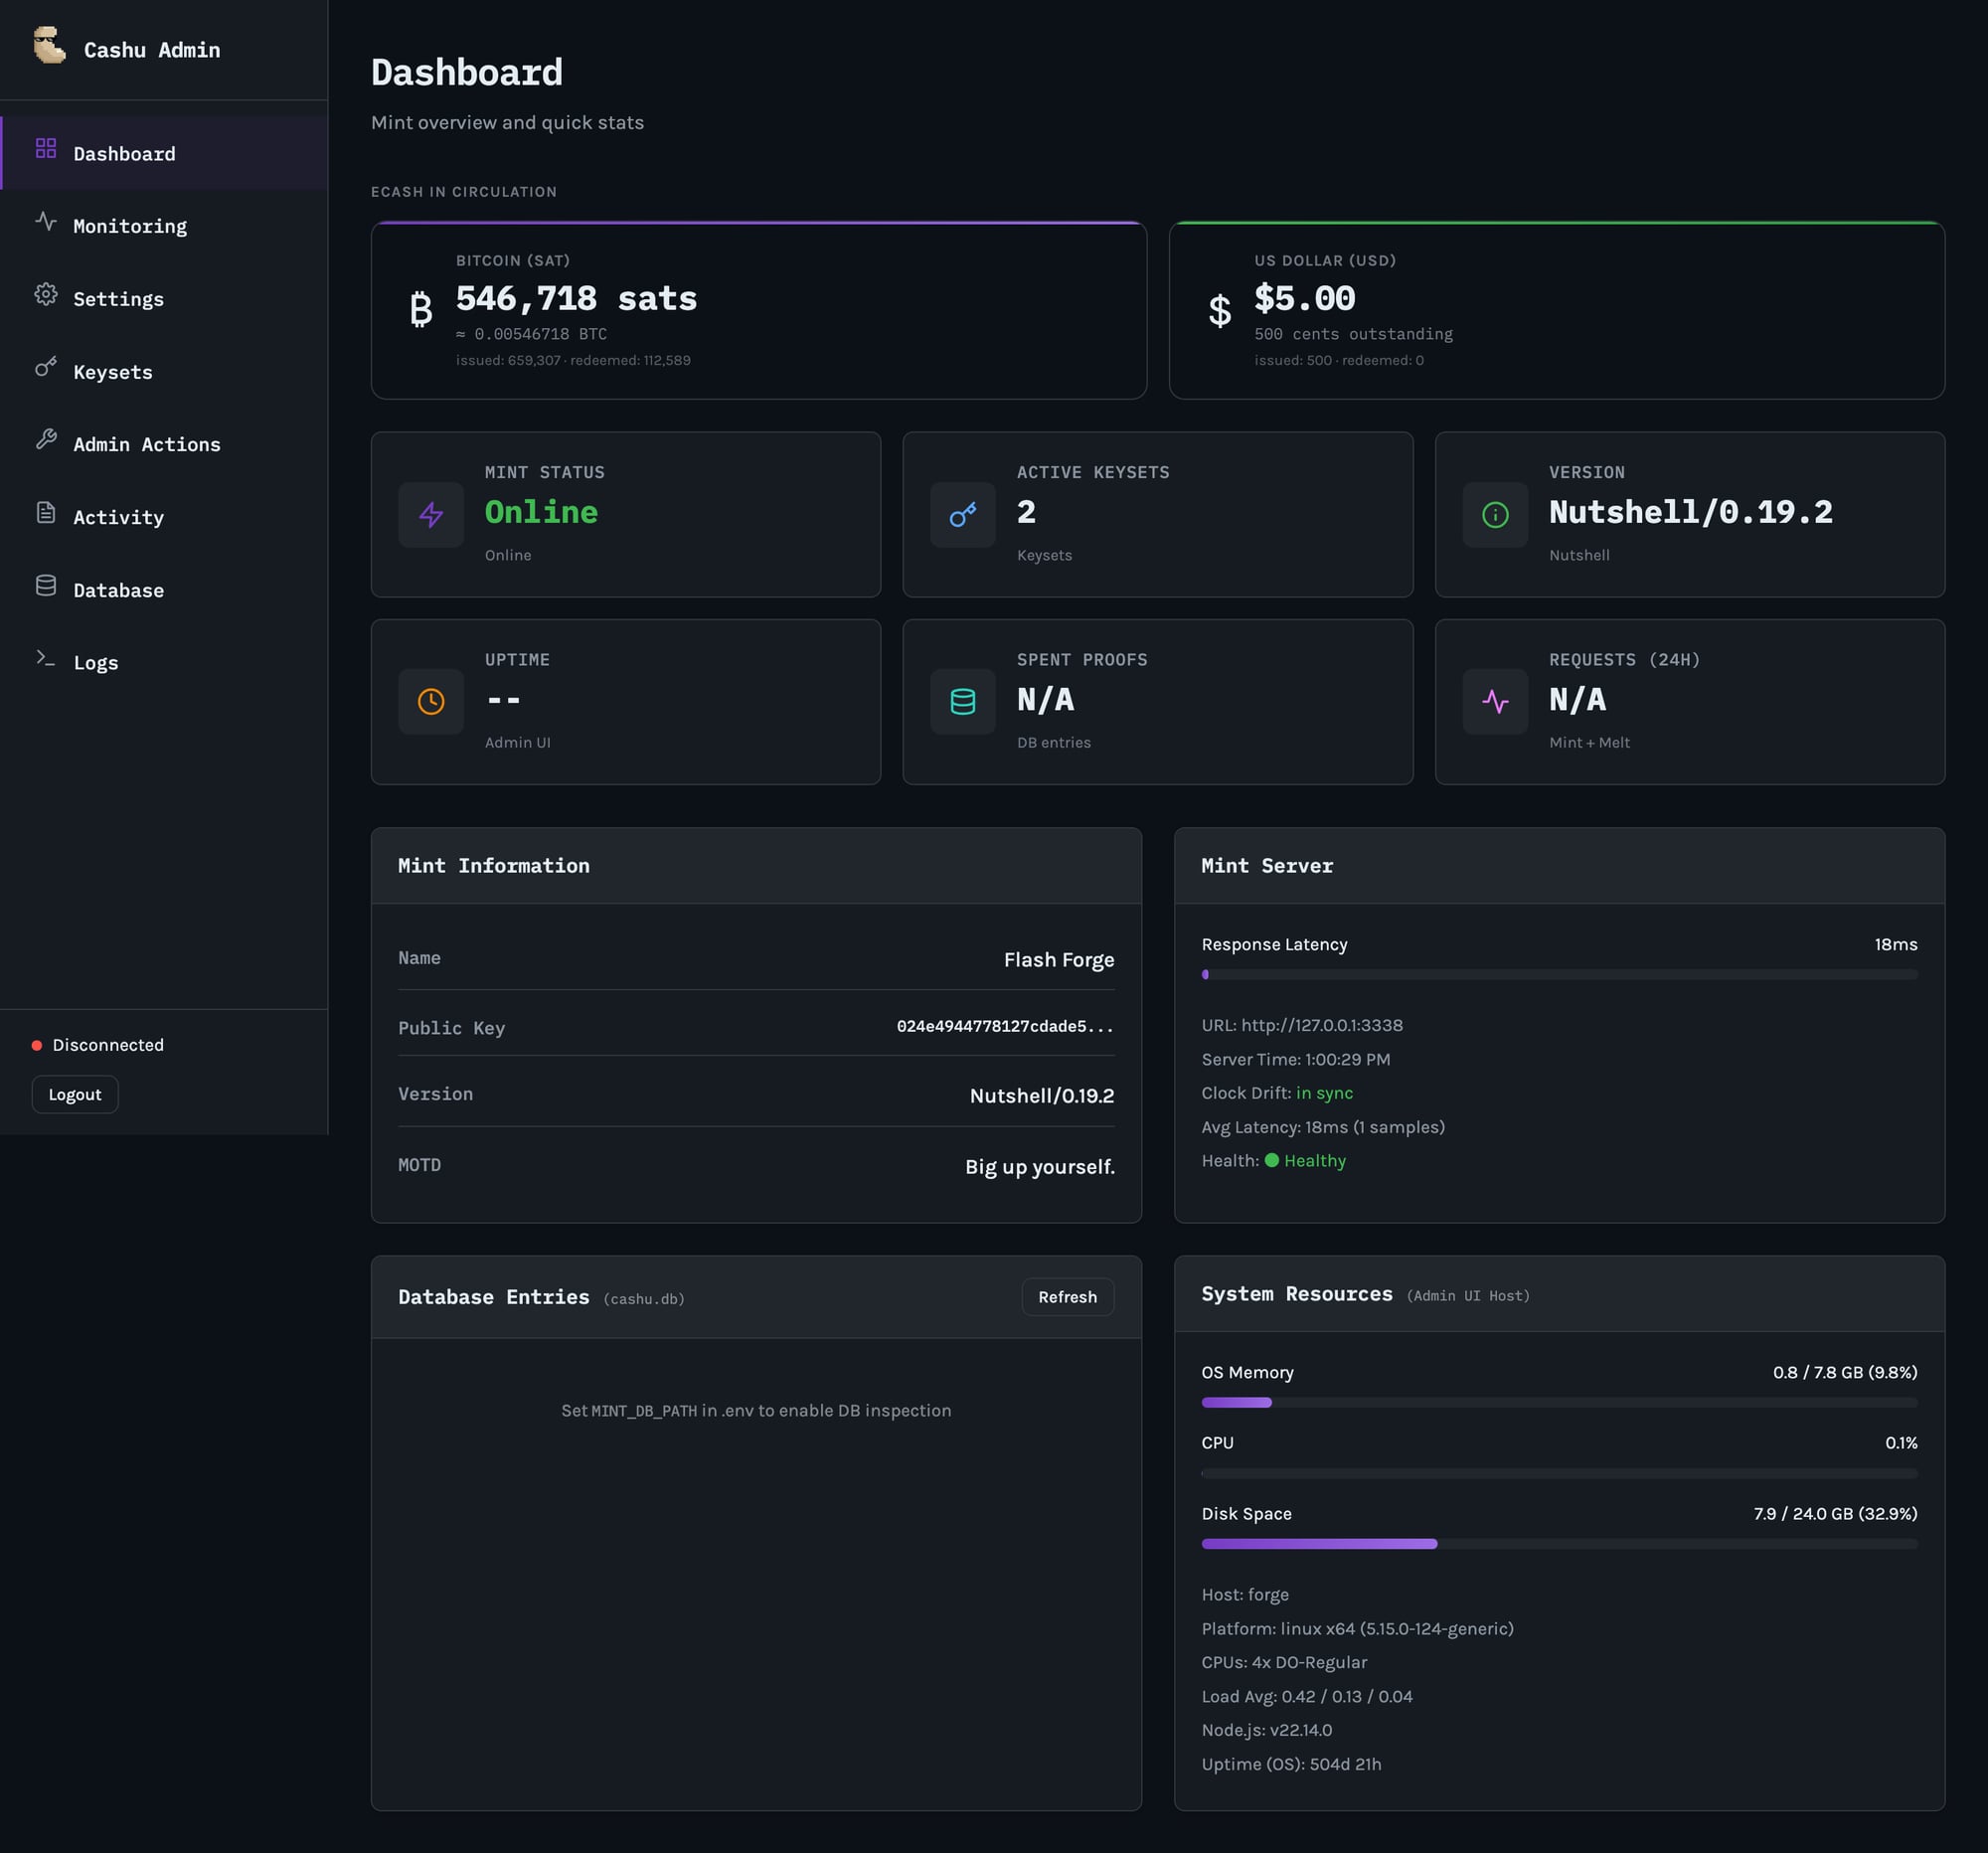Click the clock icon on the Uptime card
The width and height of the screenshot is (1988, 1853).
[x=431, y=701]
